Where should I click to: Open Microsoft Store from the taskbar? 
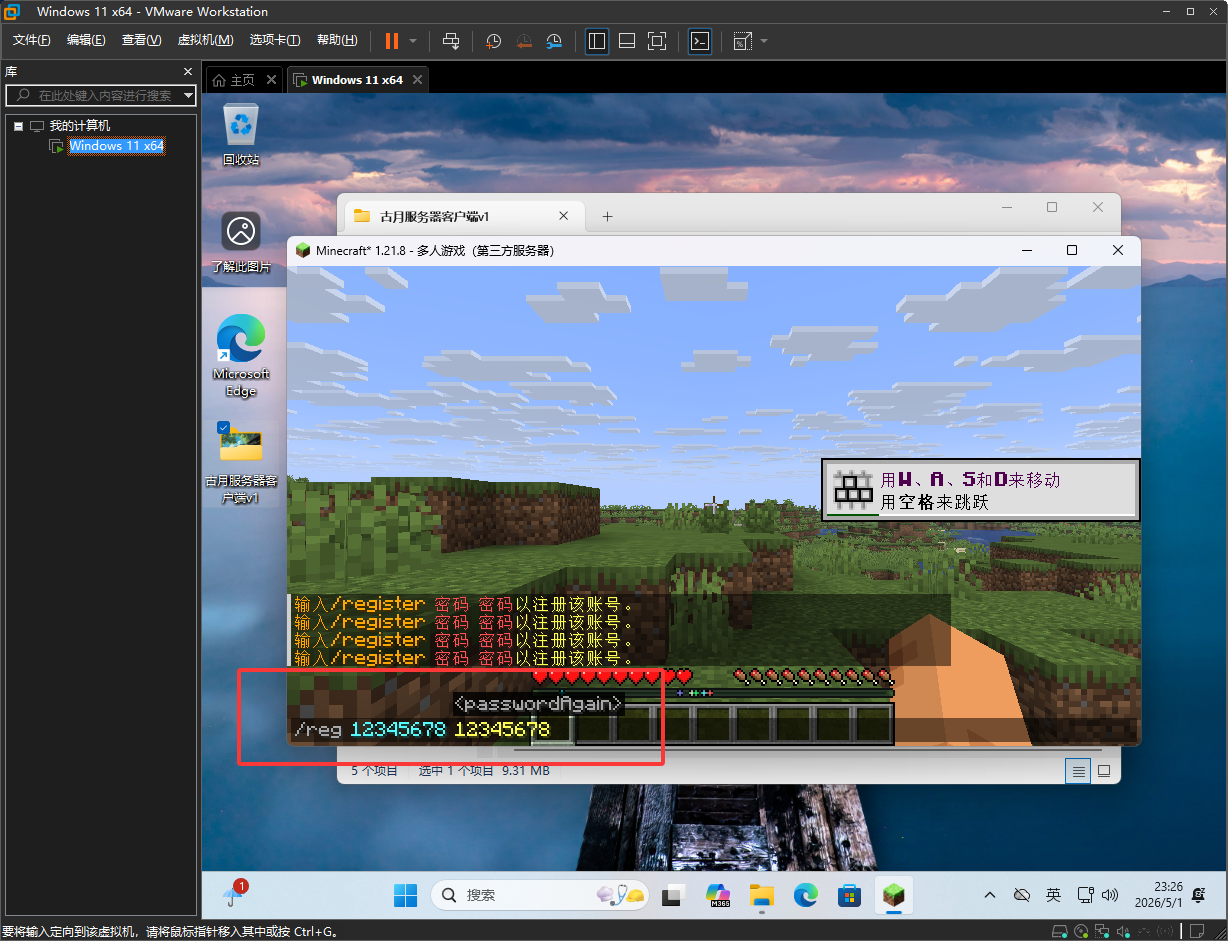849,894
